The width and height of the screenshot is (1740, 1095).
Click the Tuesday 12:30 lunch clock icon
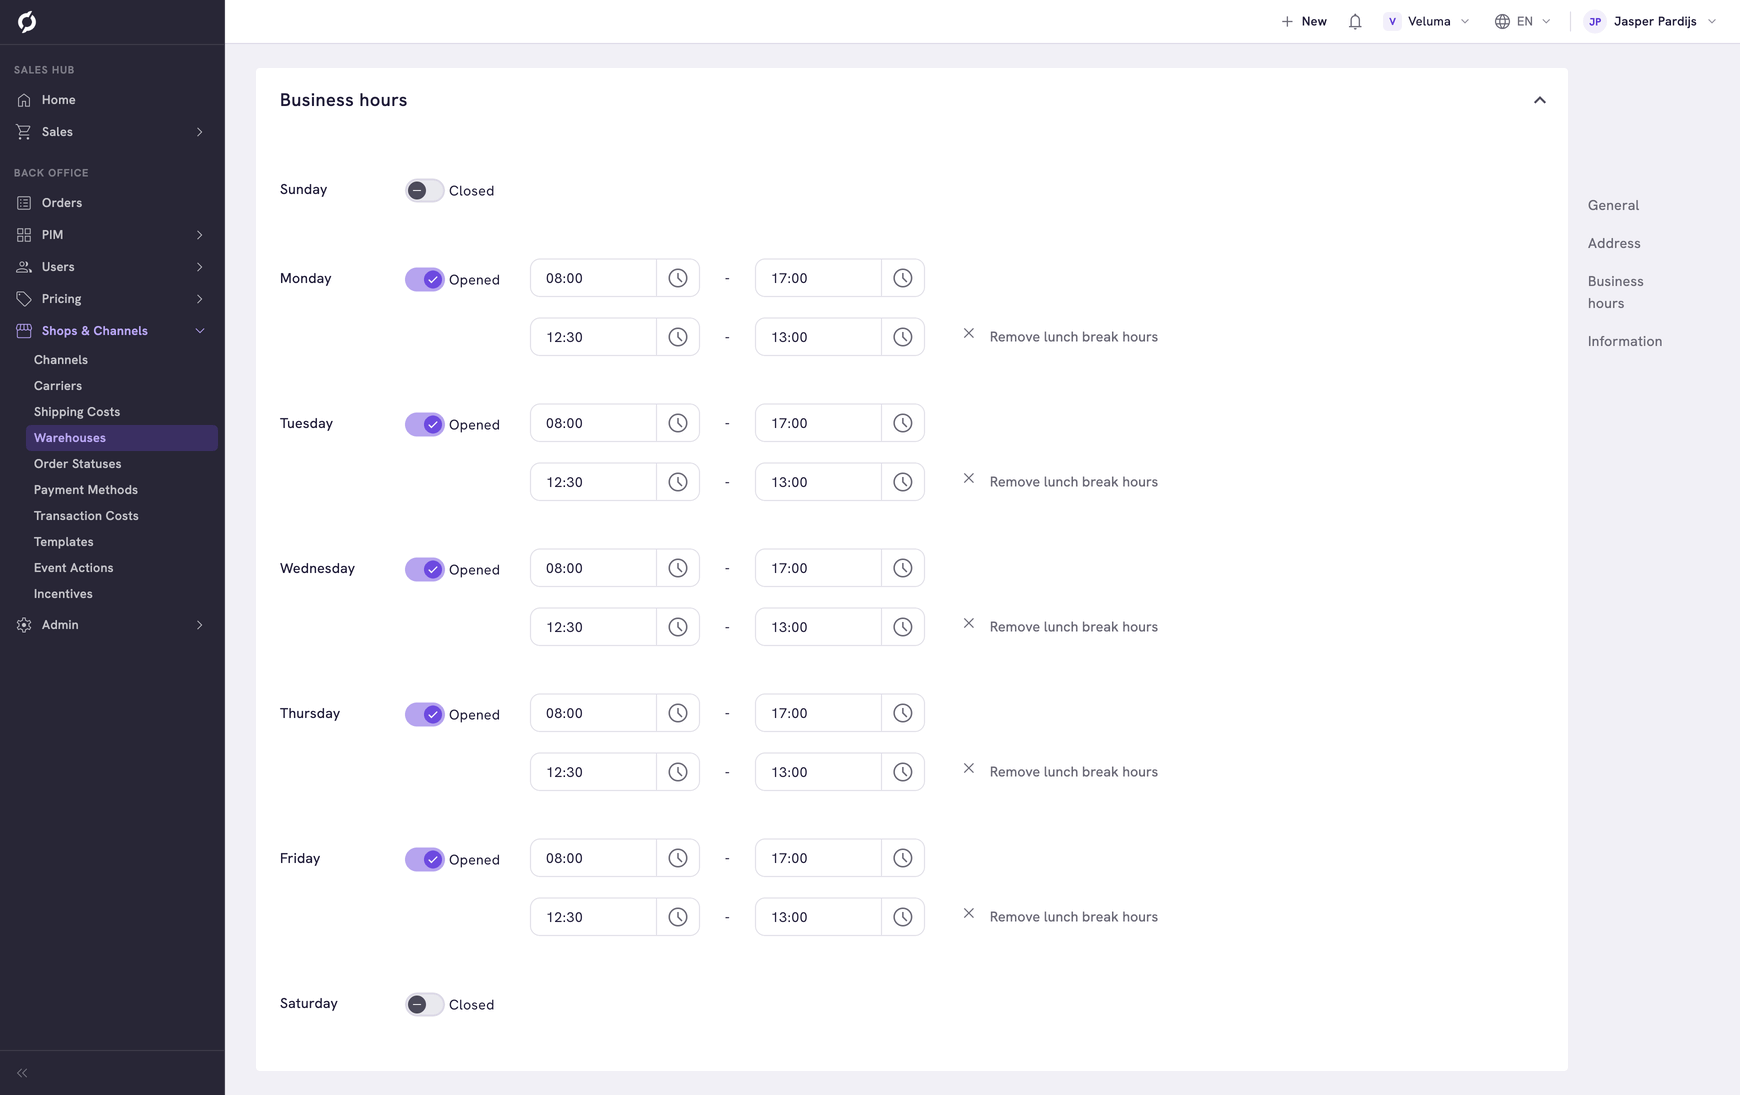(678, 482)
